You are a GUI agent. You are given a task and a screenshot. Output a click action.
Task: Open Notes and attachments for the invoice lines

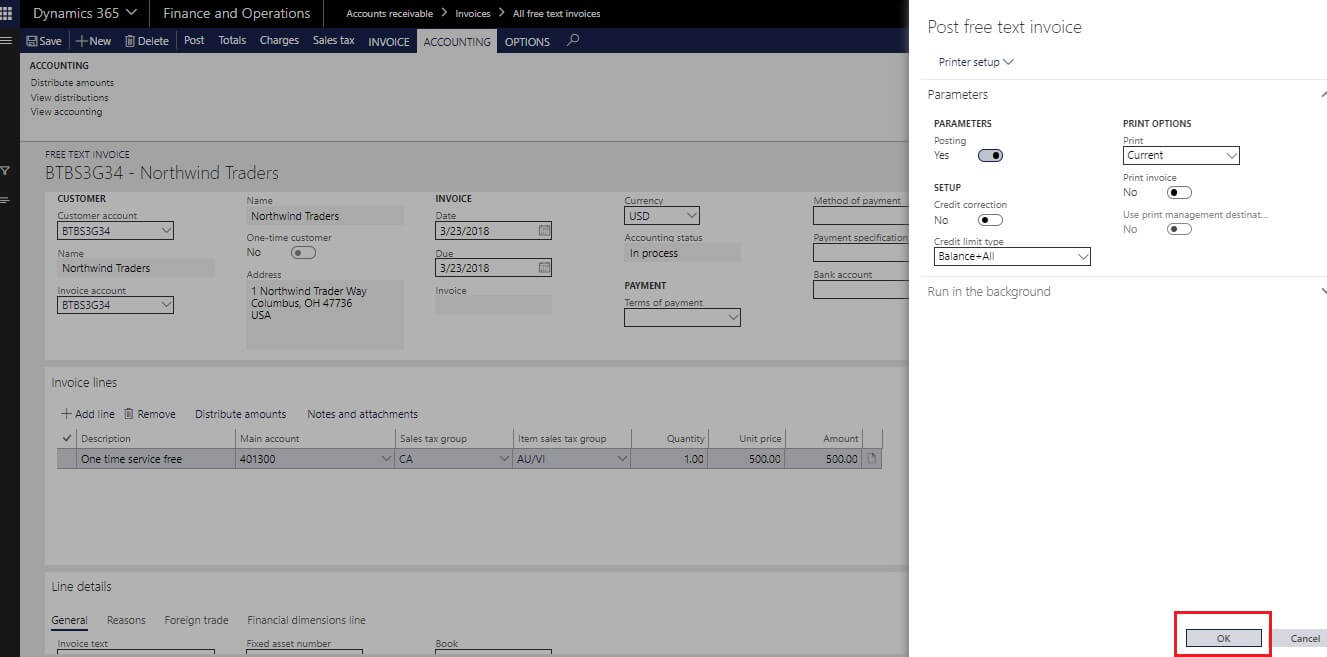[x=362, y=414]
